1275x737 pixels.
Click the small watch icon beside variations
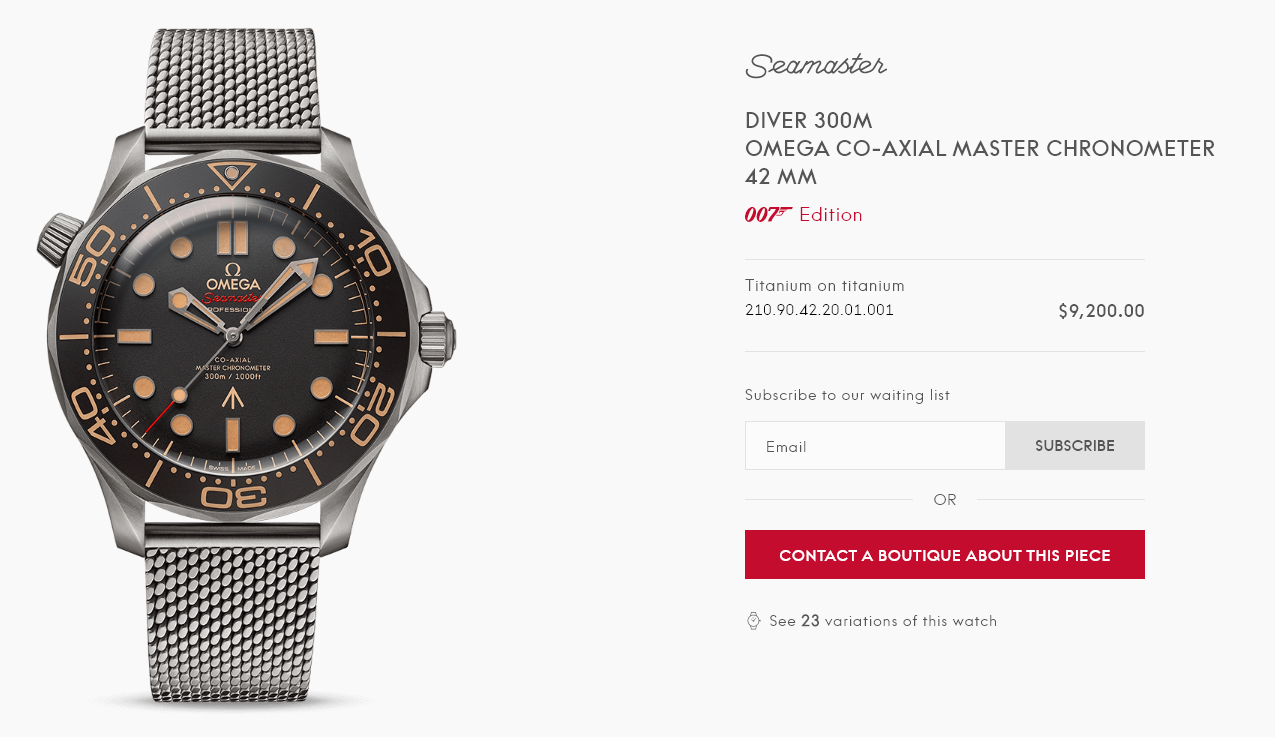754,621
